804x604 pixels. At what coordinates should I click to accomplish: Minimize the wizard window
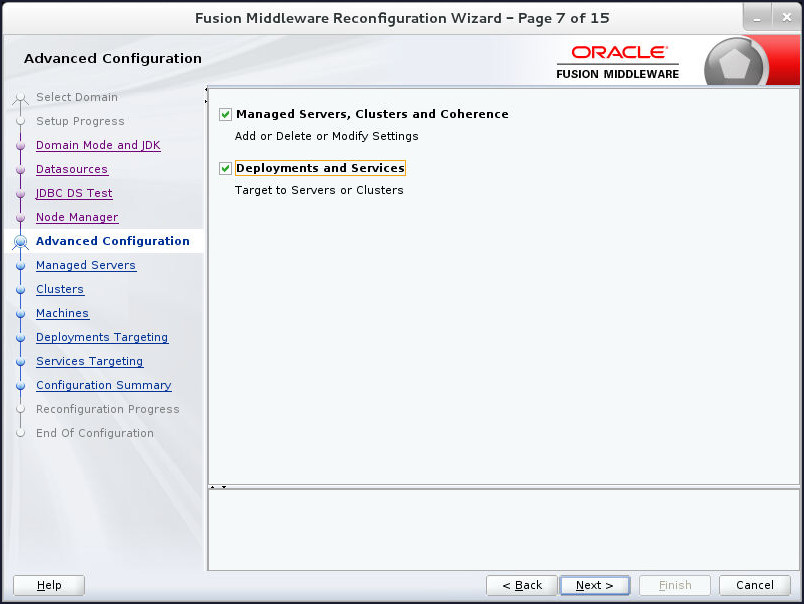coord(757,17)
